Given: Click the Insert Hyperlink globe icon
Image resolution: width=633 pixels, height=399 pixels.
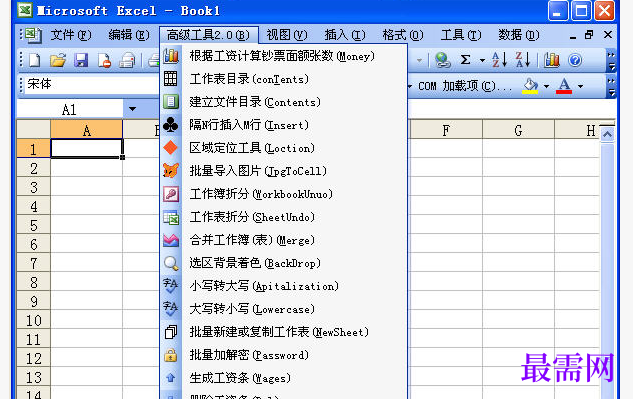Looking at the screenshot, I should pyautogui.click(x=443, y=61).
